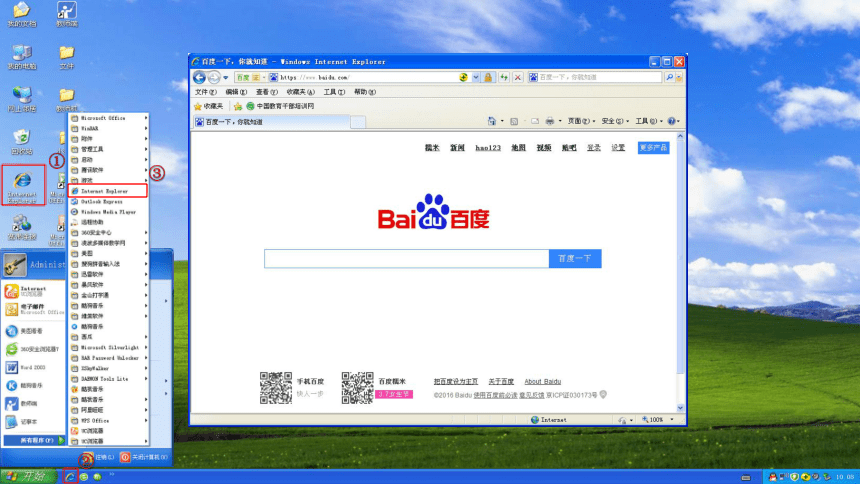Screen dimensions: 860x484
Task: Open the 安全 safety dropdown in command bar
Action: point(615,121)
